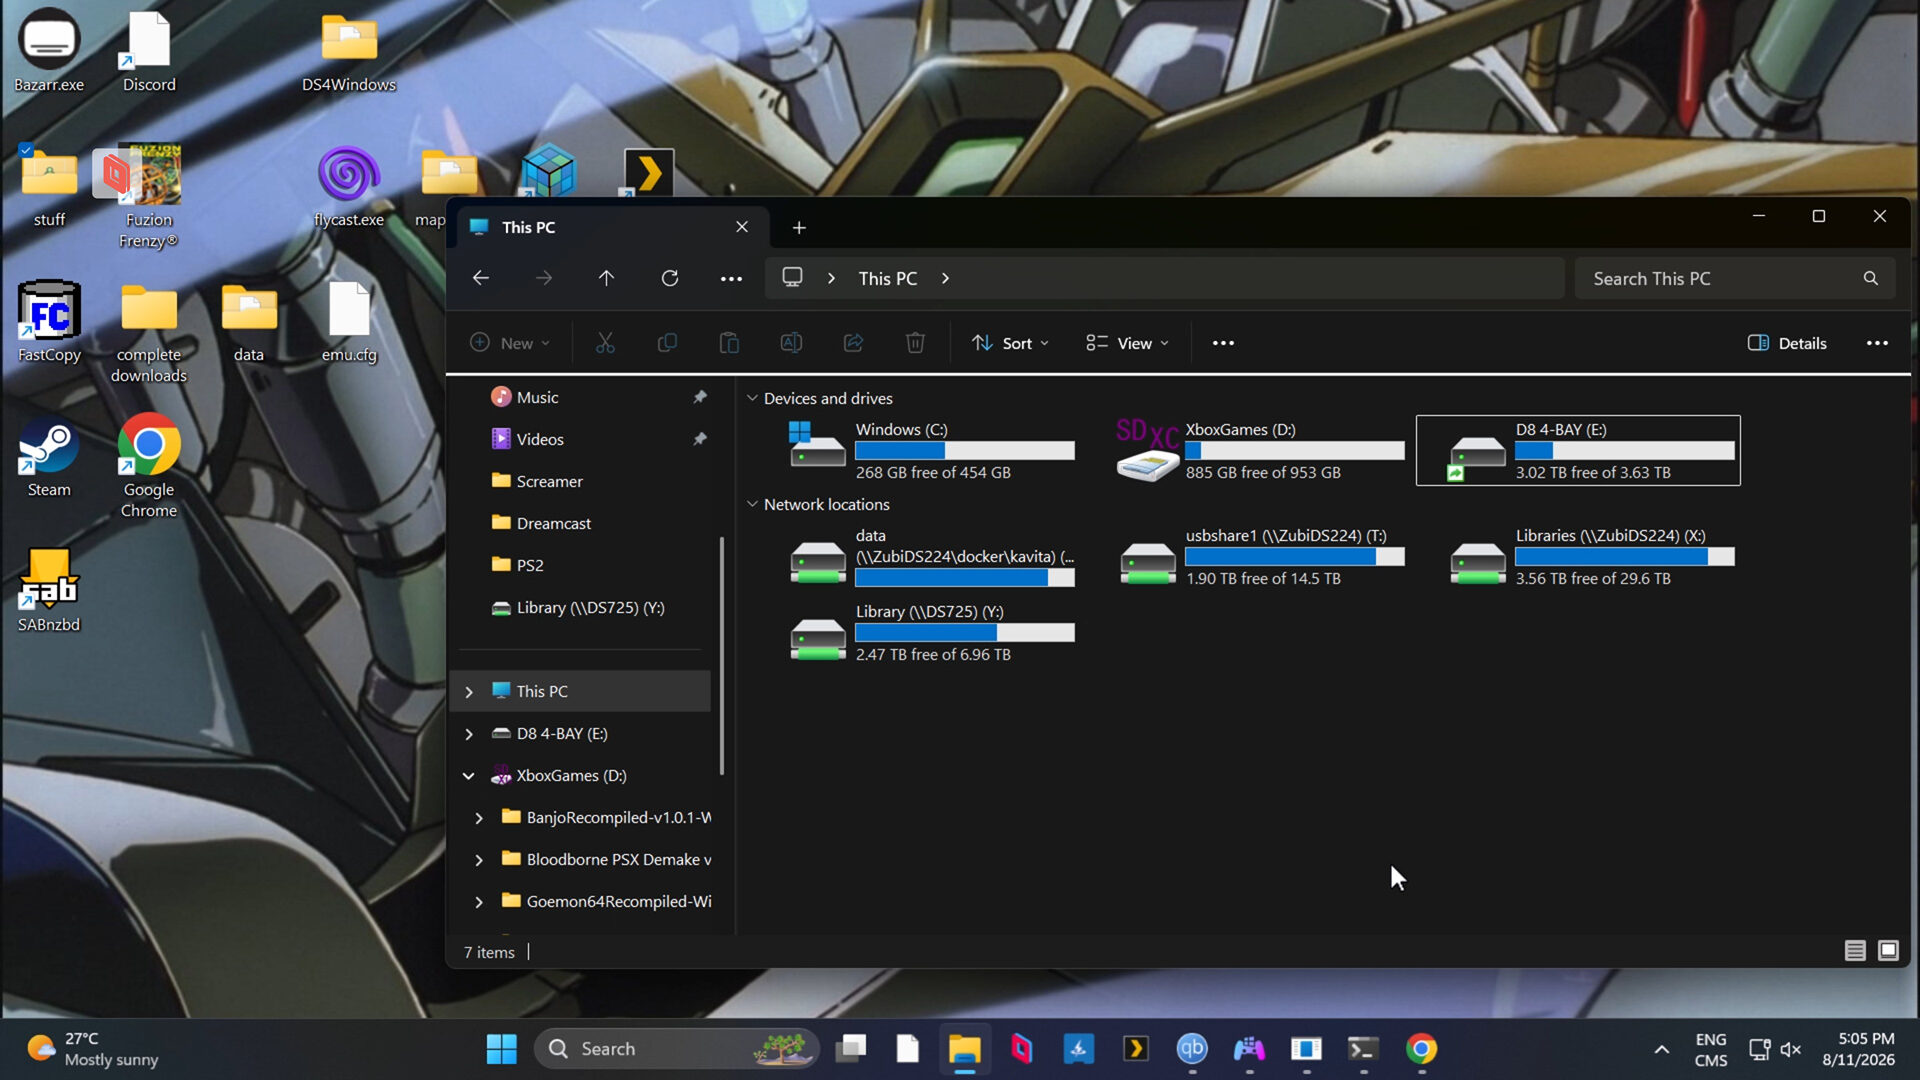Viewport: 1920px width, 1080px height.
Task: Click the Copy toolbar icon
Action: 667,343
